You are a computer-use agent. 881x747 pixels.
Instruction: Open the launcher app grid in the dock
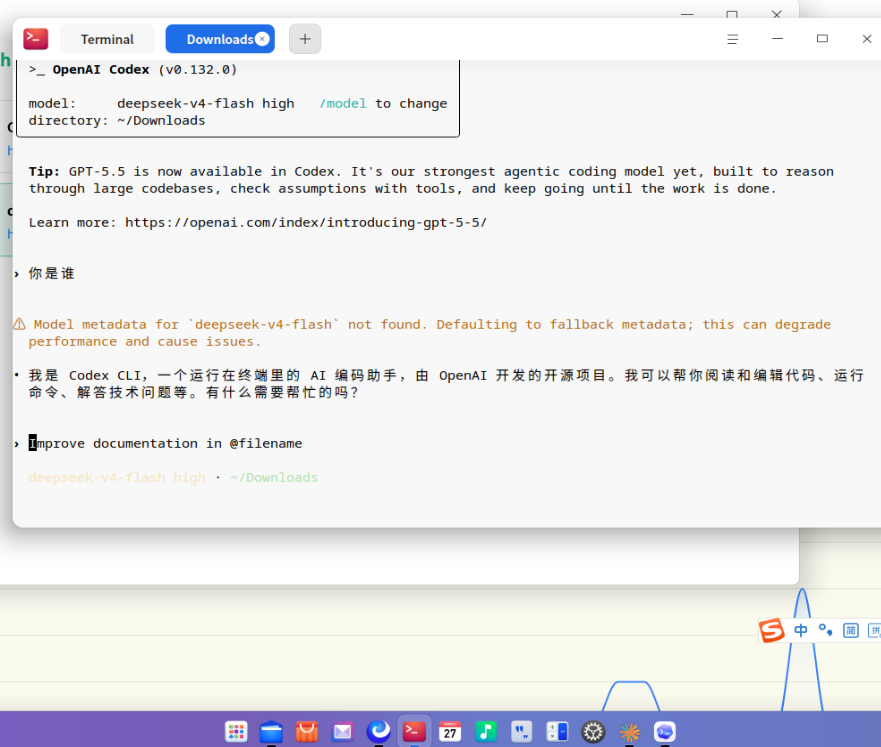coord(236,731)
